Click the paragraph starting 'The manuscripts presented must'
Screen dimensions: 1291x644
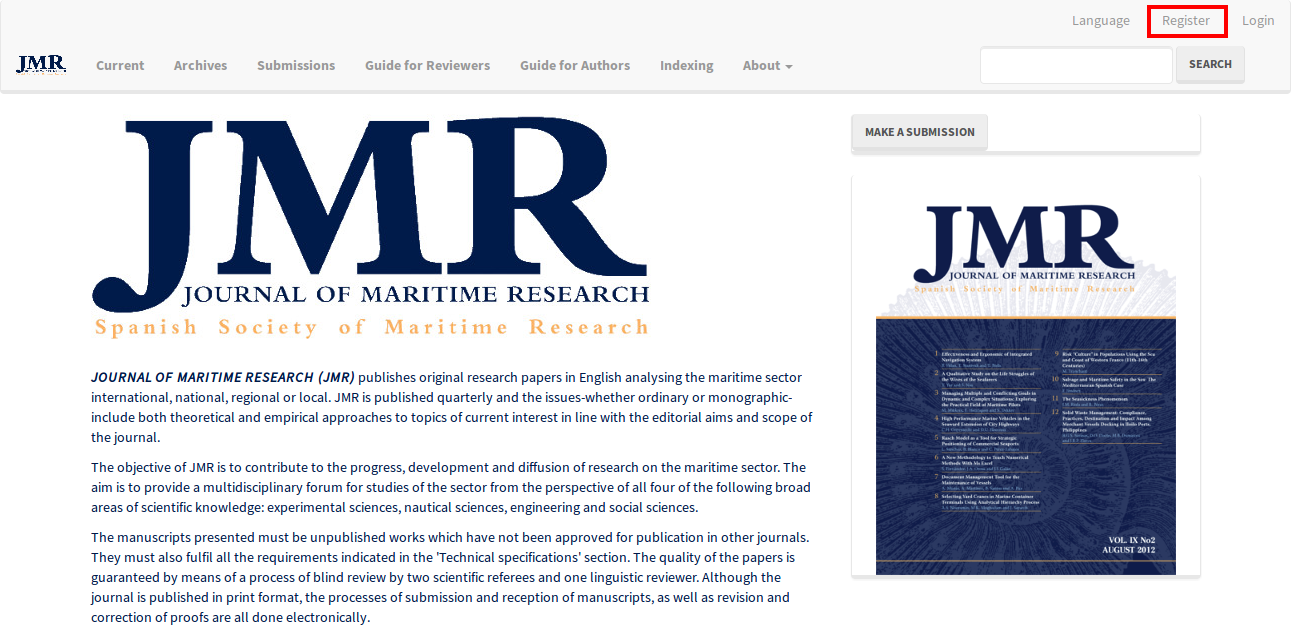(451, 577)
